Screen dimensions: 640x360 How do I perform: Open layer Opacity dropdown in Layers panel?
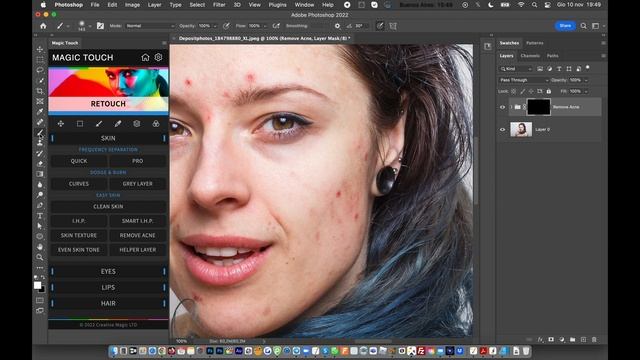coord(586,80)
